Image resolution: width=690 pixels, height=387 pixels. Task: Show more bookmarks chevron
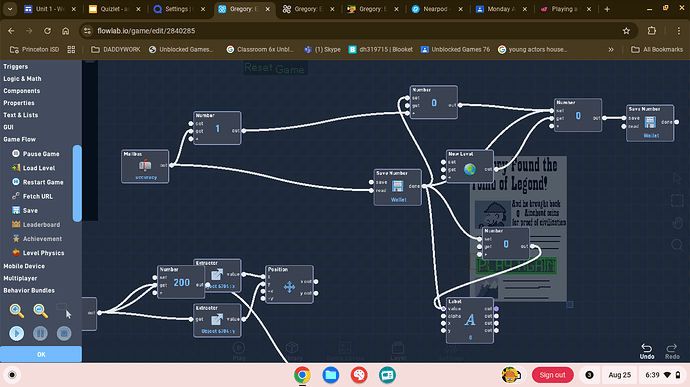(611, 50)
